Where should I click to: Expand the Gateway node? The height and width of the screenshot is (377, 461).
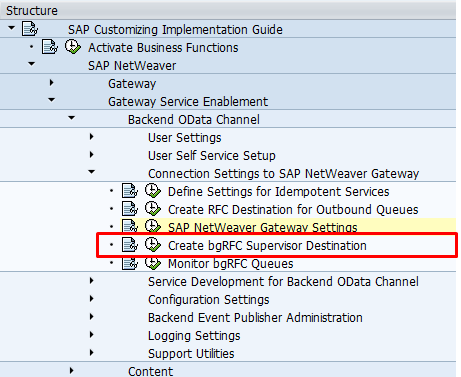pyautogui.click(x=51, y=82)
